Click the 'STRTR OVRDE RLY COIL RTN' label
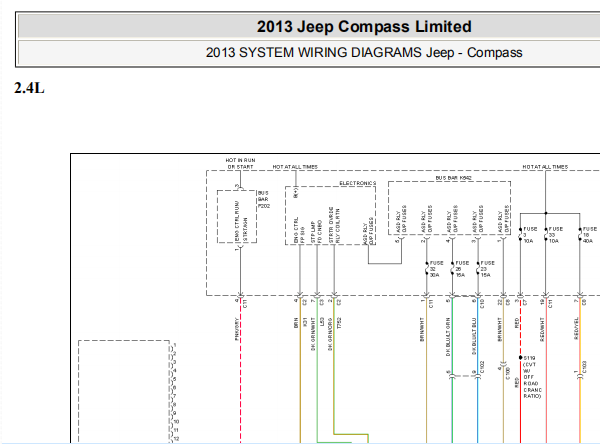This screenshot has height=444, width=600. pyautogui.click(x=334, y=225)
